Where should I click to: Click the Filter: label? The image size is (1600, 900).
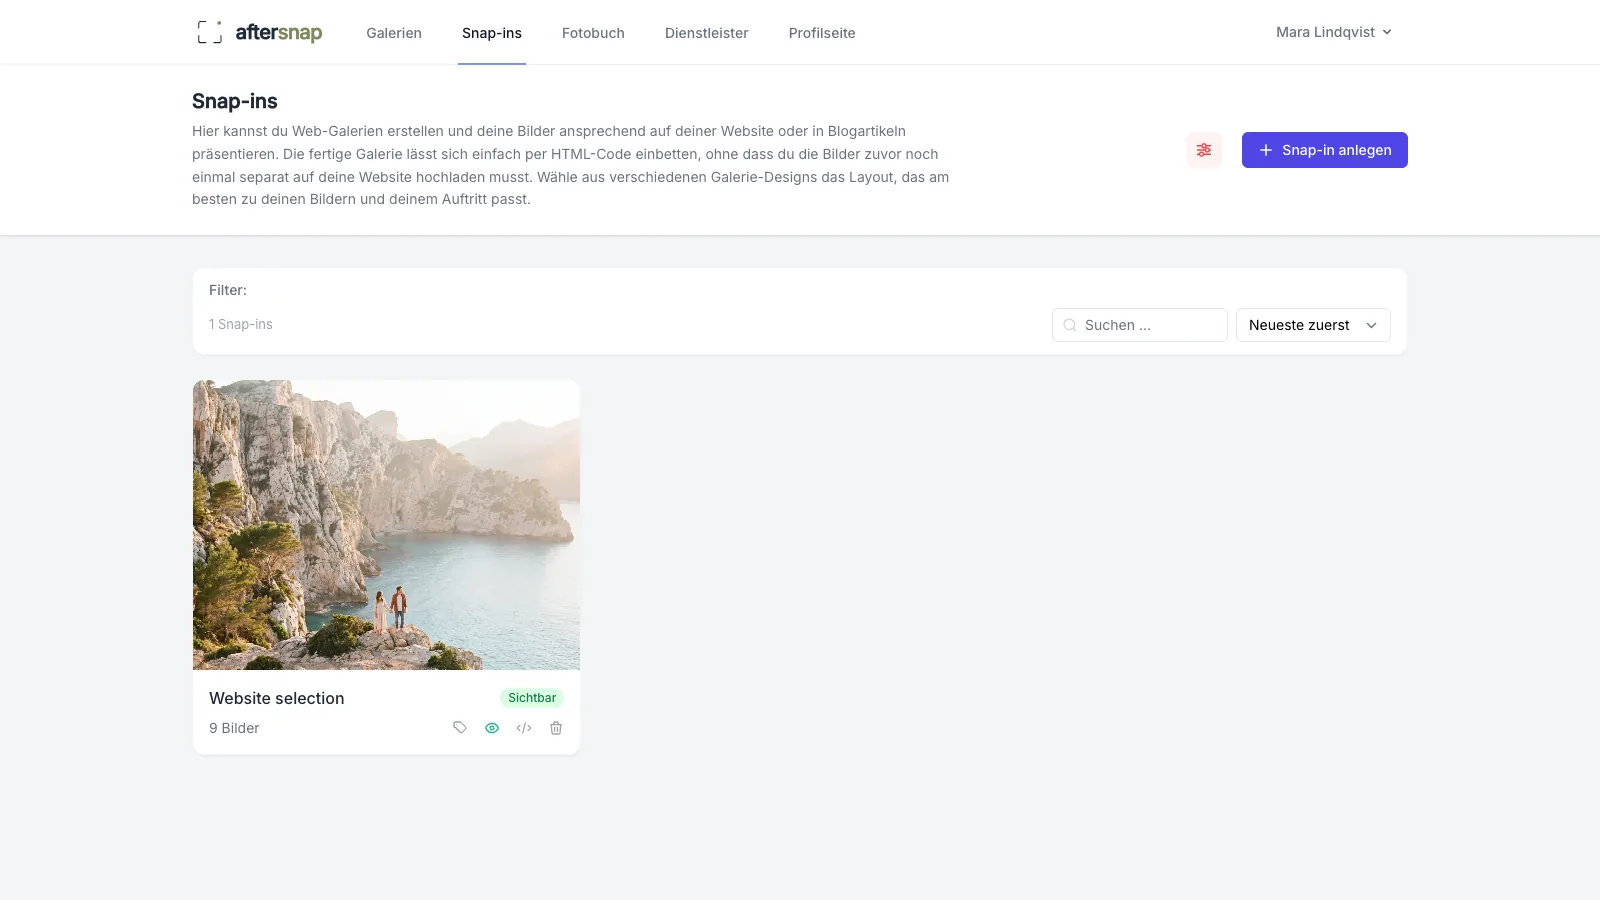tap(228, 290)
